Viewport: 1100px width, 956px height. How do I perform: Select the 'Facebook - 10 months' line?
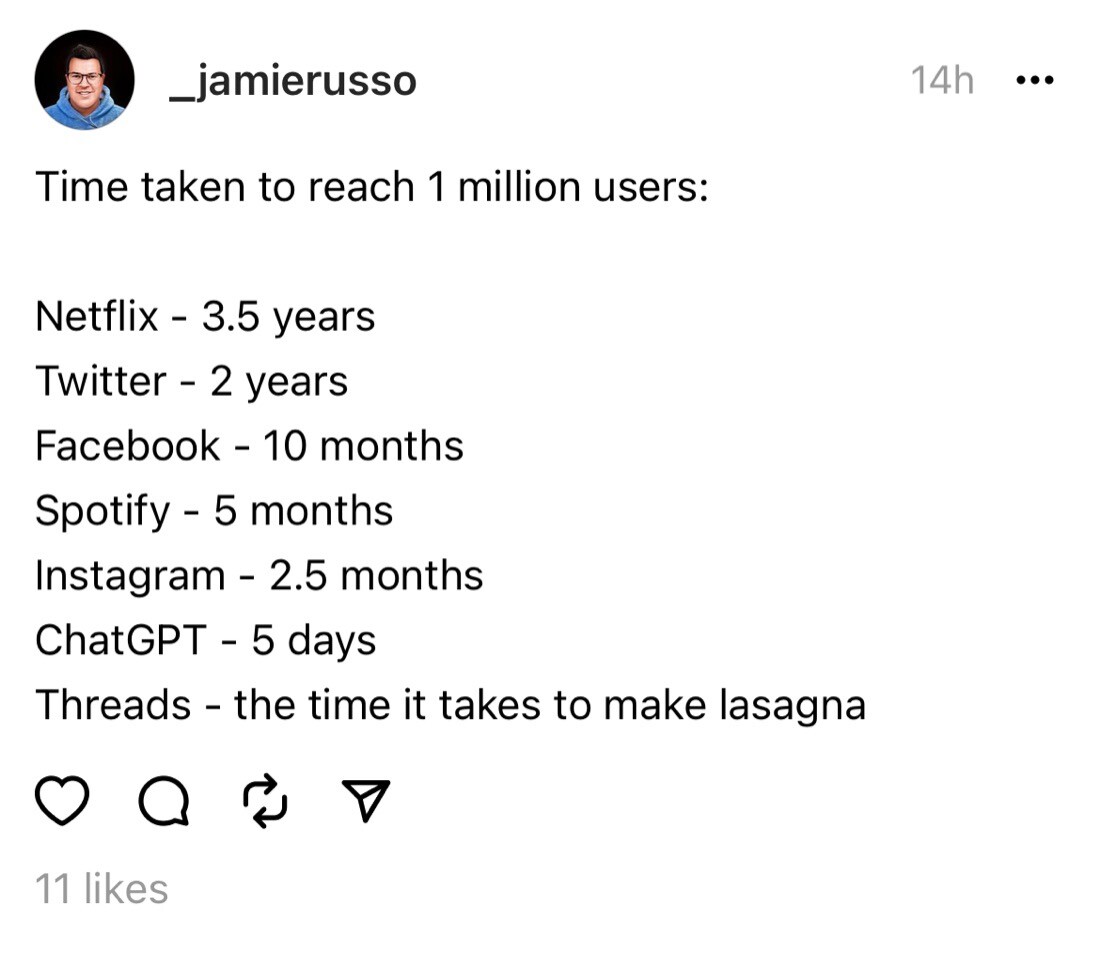click(249, 446)
